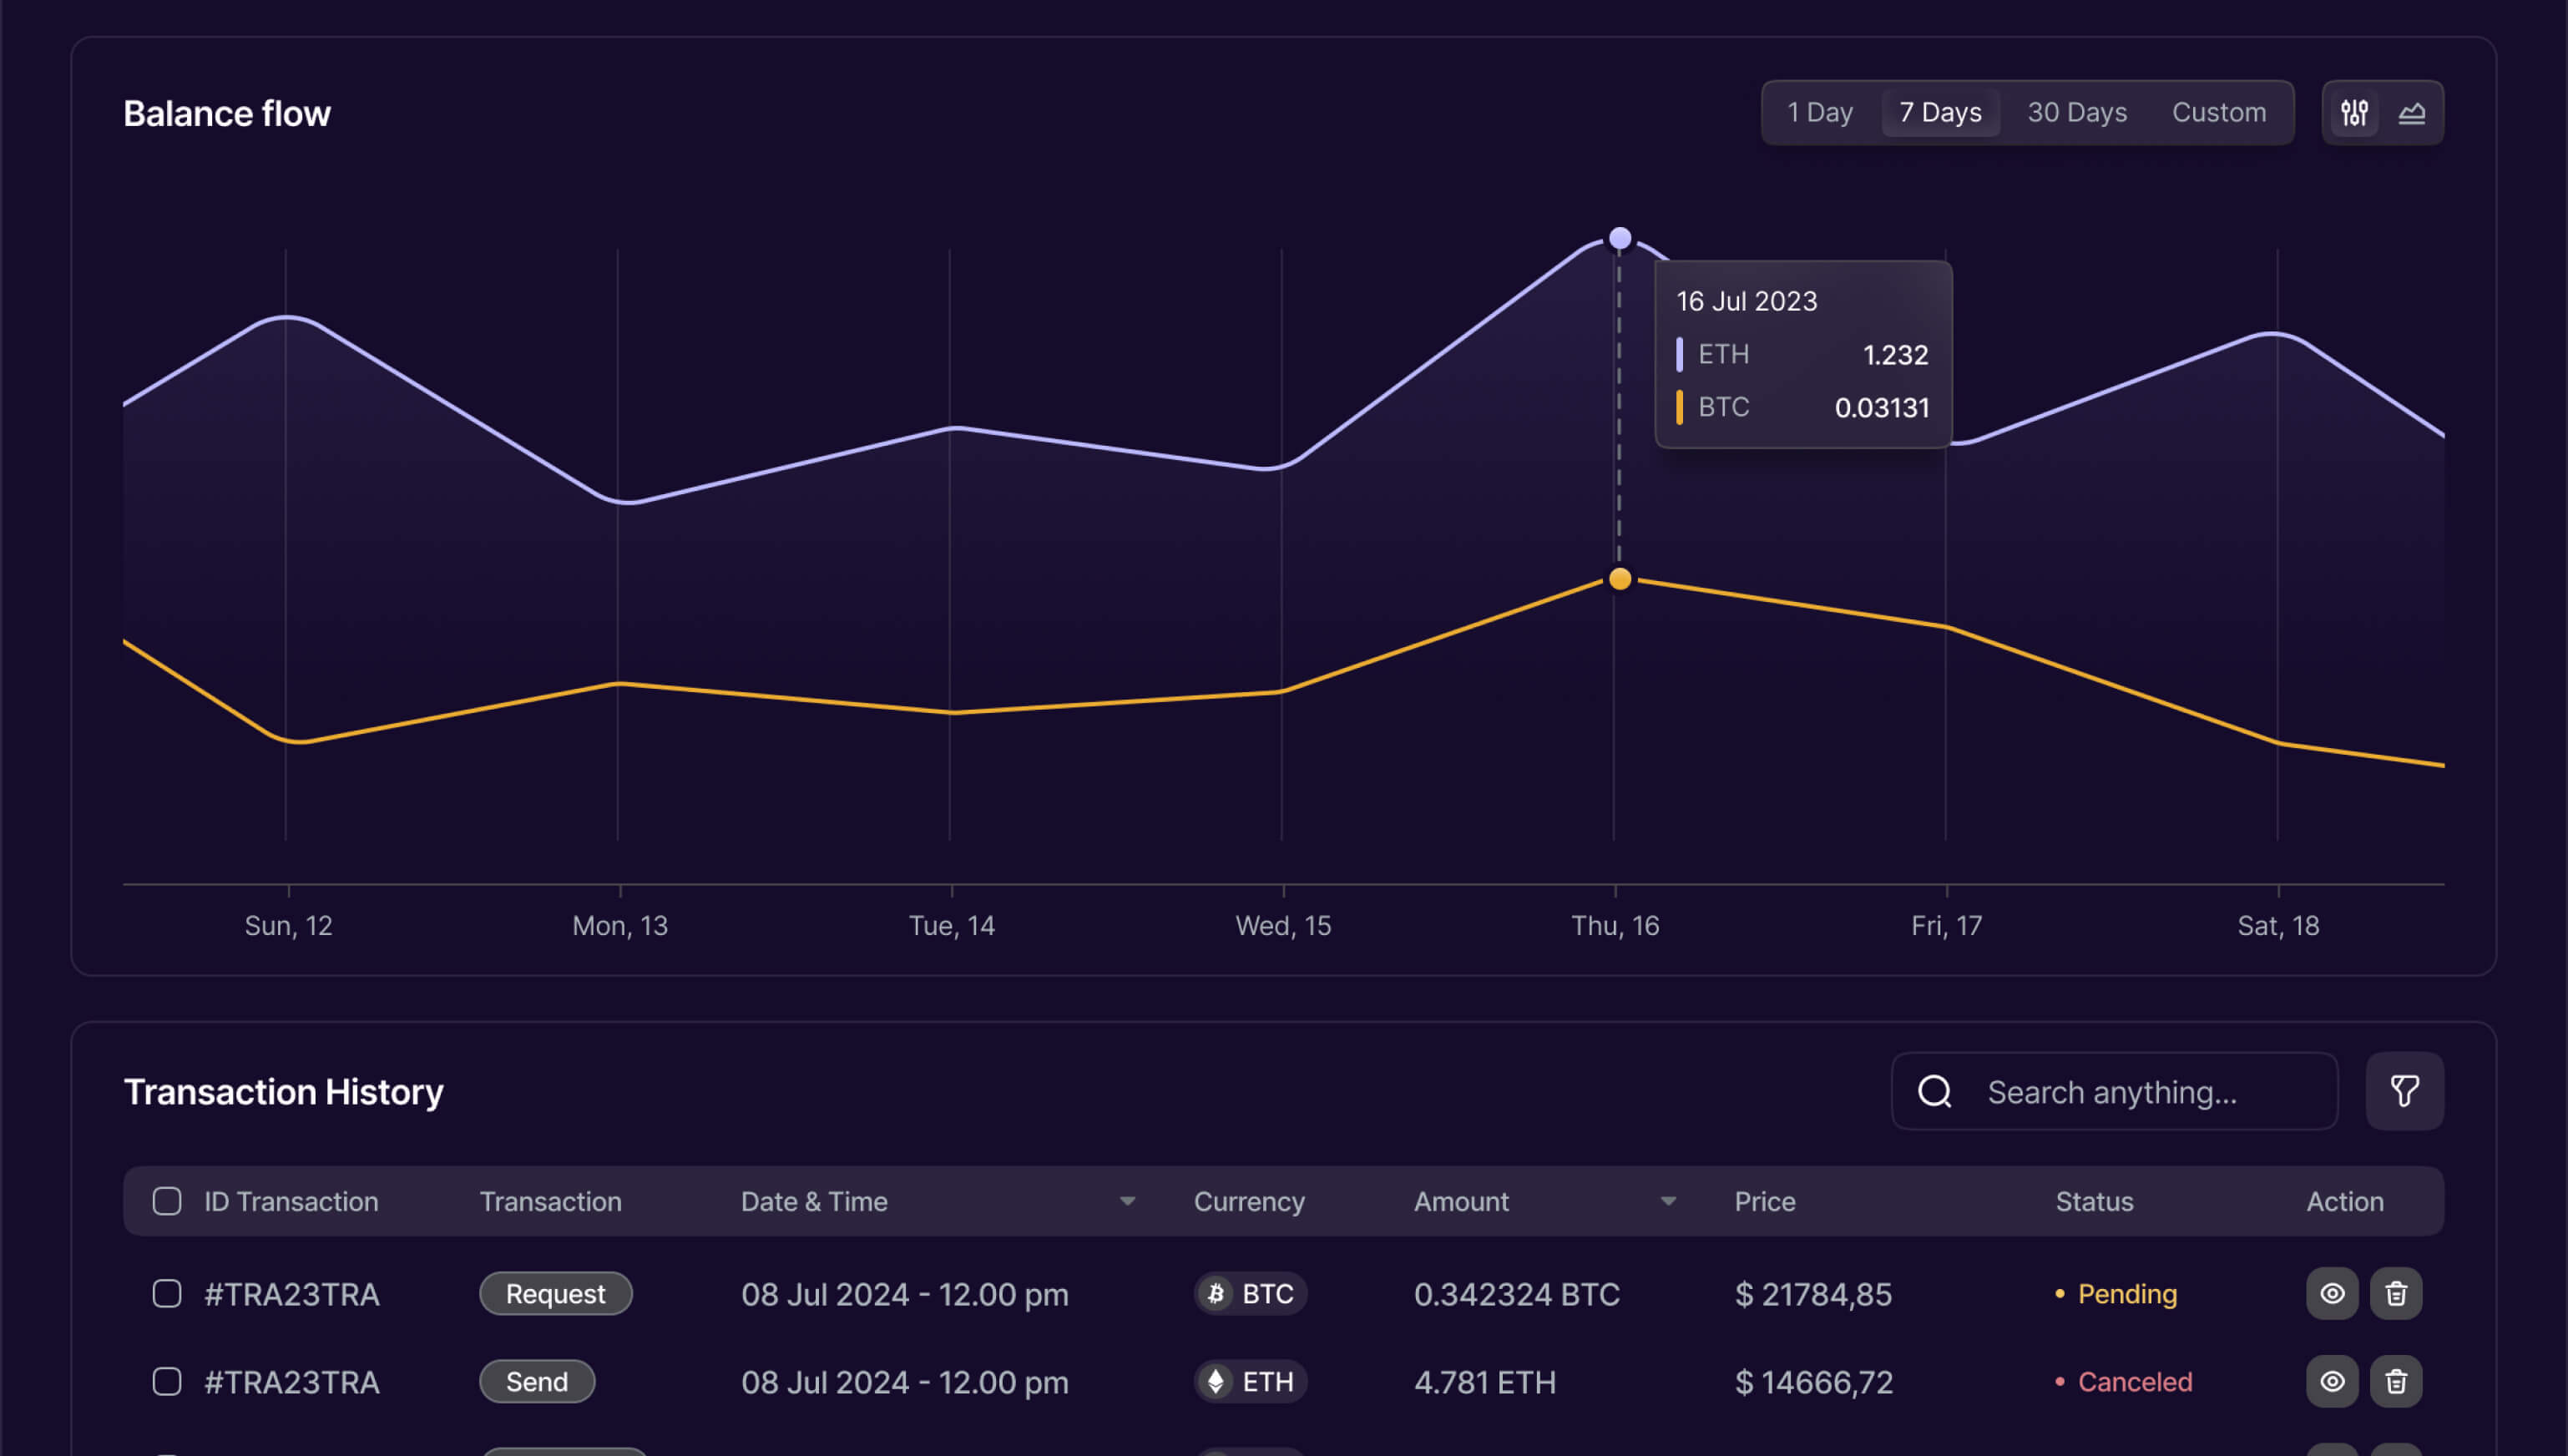View details of the Pending BTC transaction
The width and height of the screenshot is (2568, 1456).
coord(2332,1293)
